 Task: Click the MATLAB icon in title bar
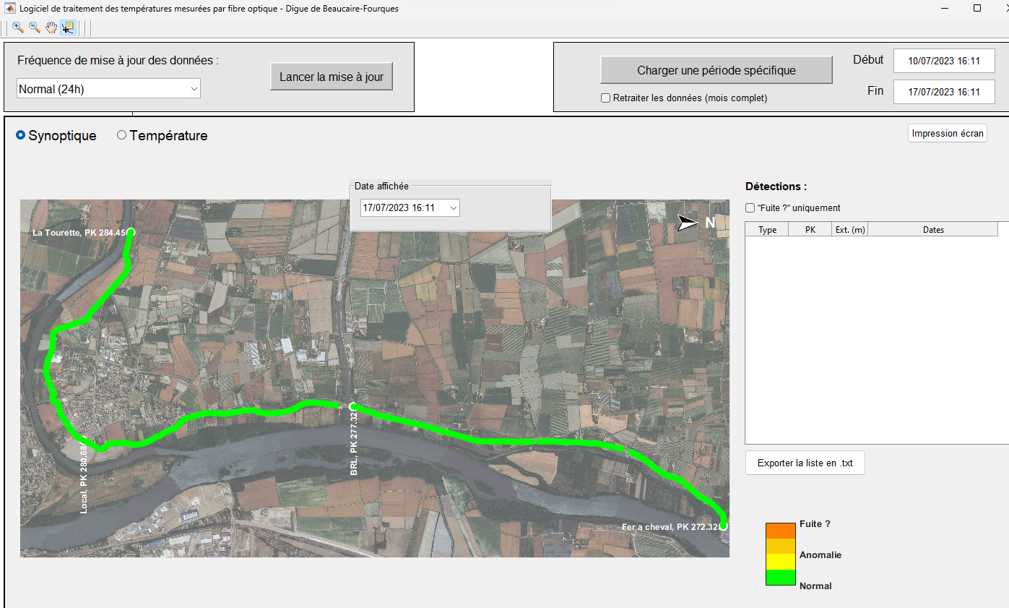(x=10, y=8)
